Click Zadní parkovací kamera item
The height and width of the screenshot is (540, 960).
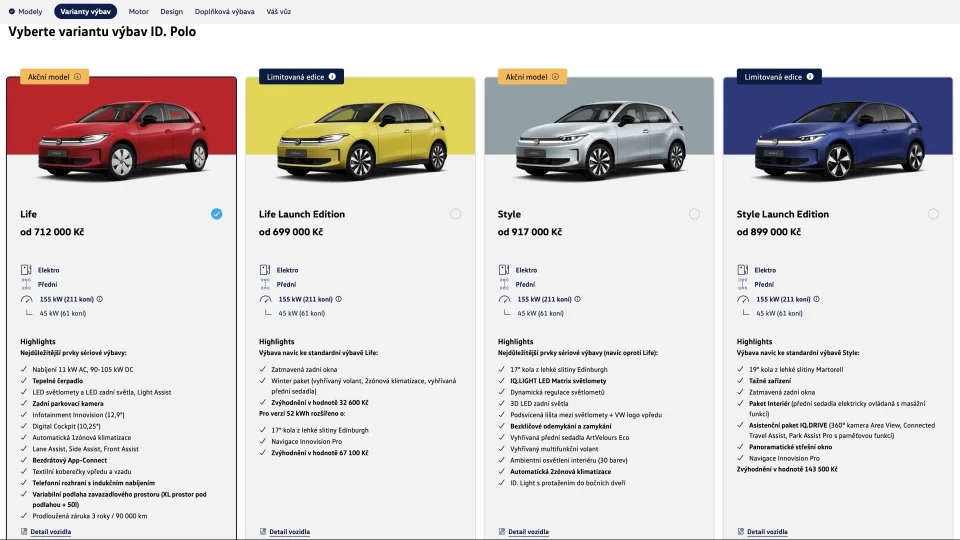pos(68,403)
